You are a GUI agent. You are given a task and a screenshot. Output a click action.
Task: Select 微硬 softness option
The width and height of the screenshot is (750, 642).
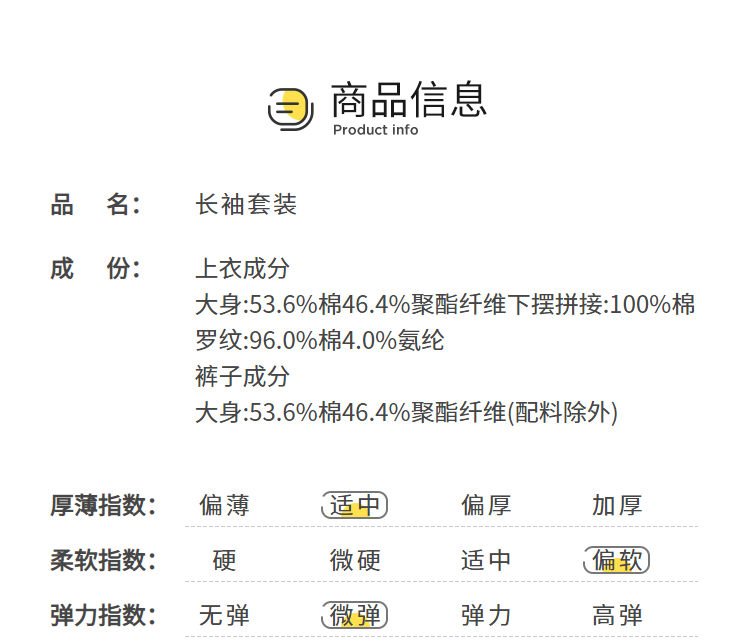(x=355, y=560)
